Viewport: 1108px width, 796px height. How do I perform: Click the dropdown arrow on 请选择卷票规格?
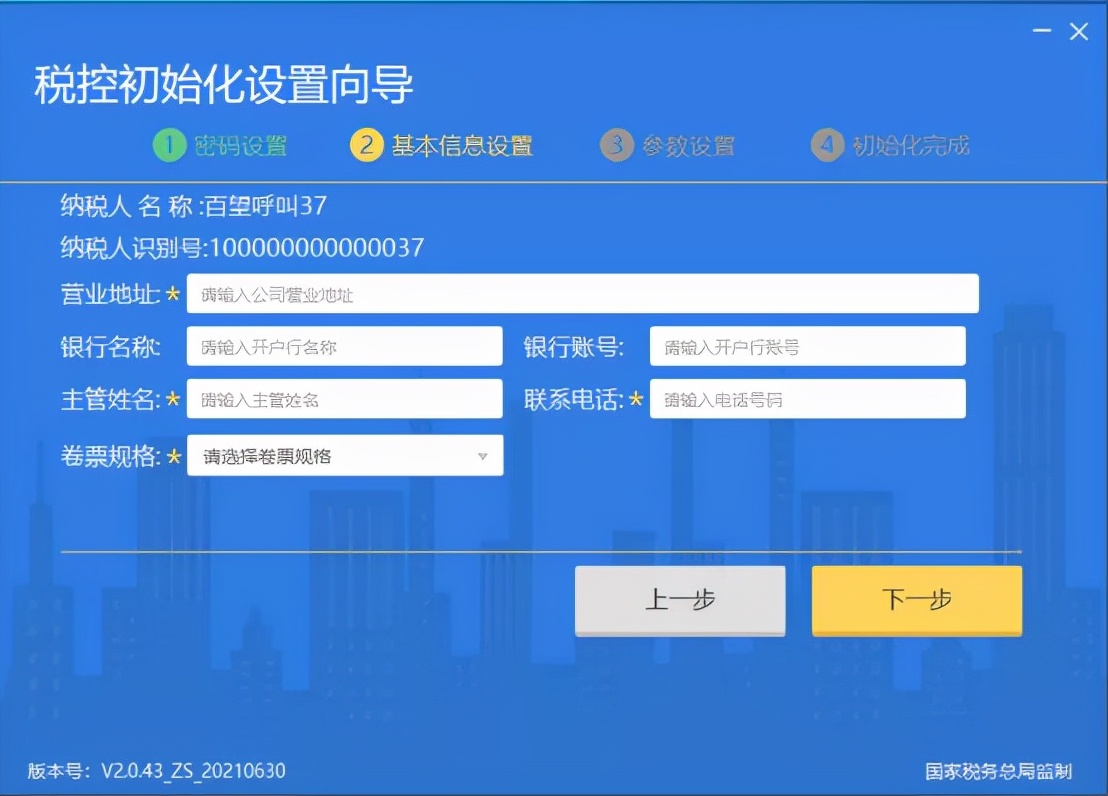484,455
